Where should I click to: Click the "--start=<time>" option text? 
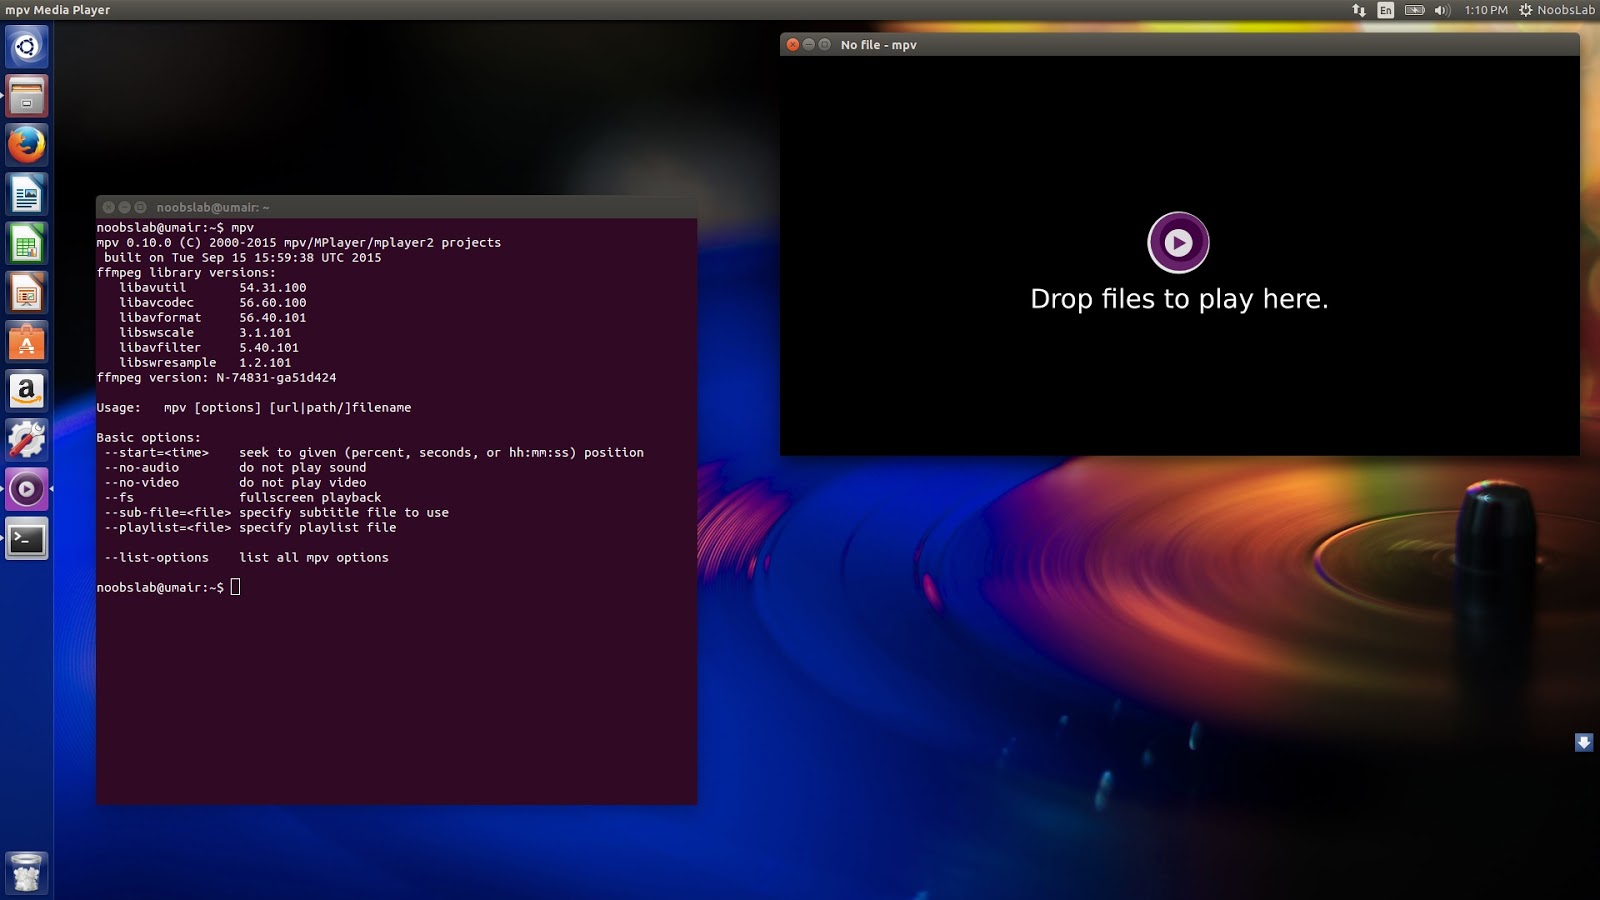(x=157, y=453)
